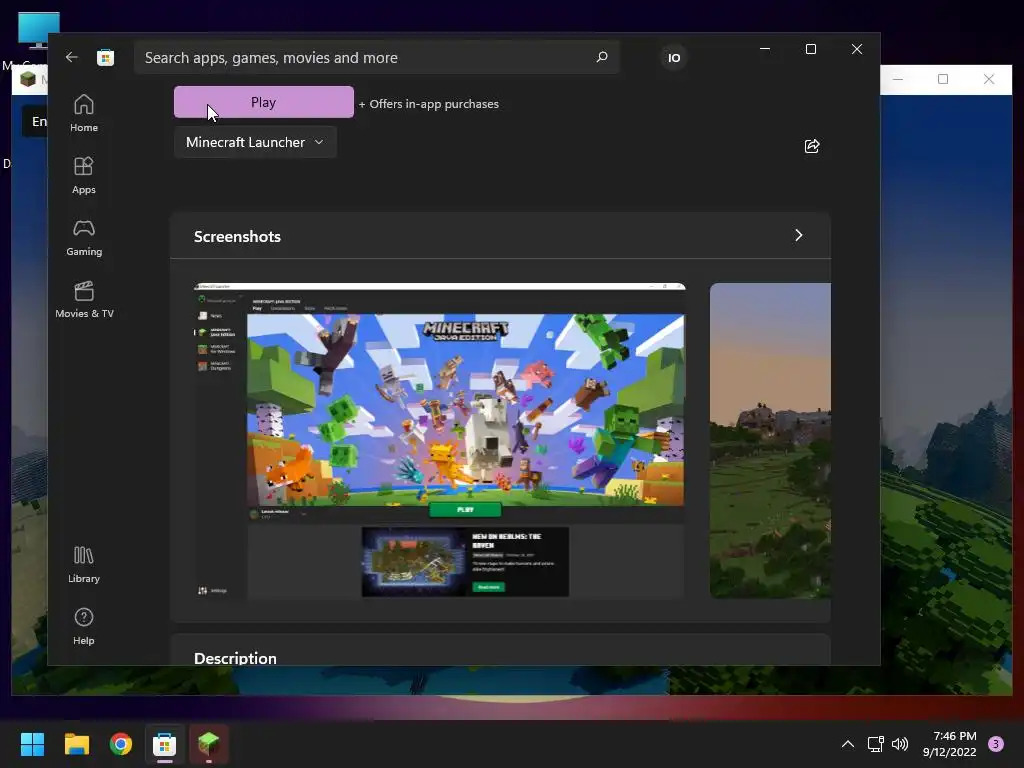Click the Description heading

click(235, 657)
